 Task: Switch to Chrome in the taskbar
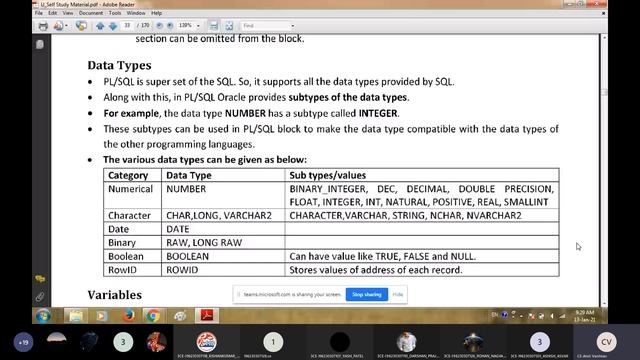click(x=154, y=316)
